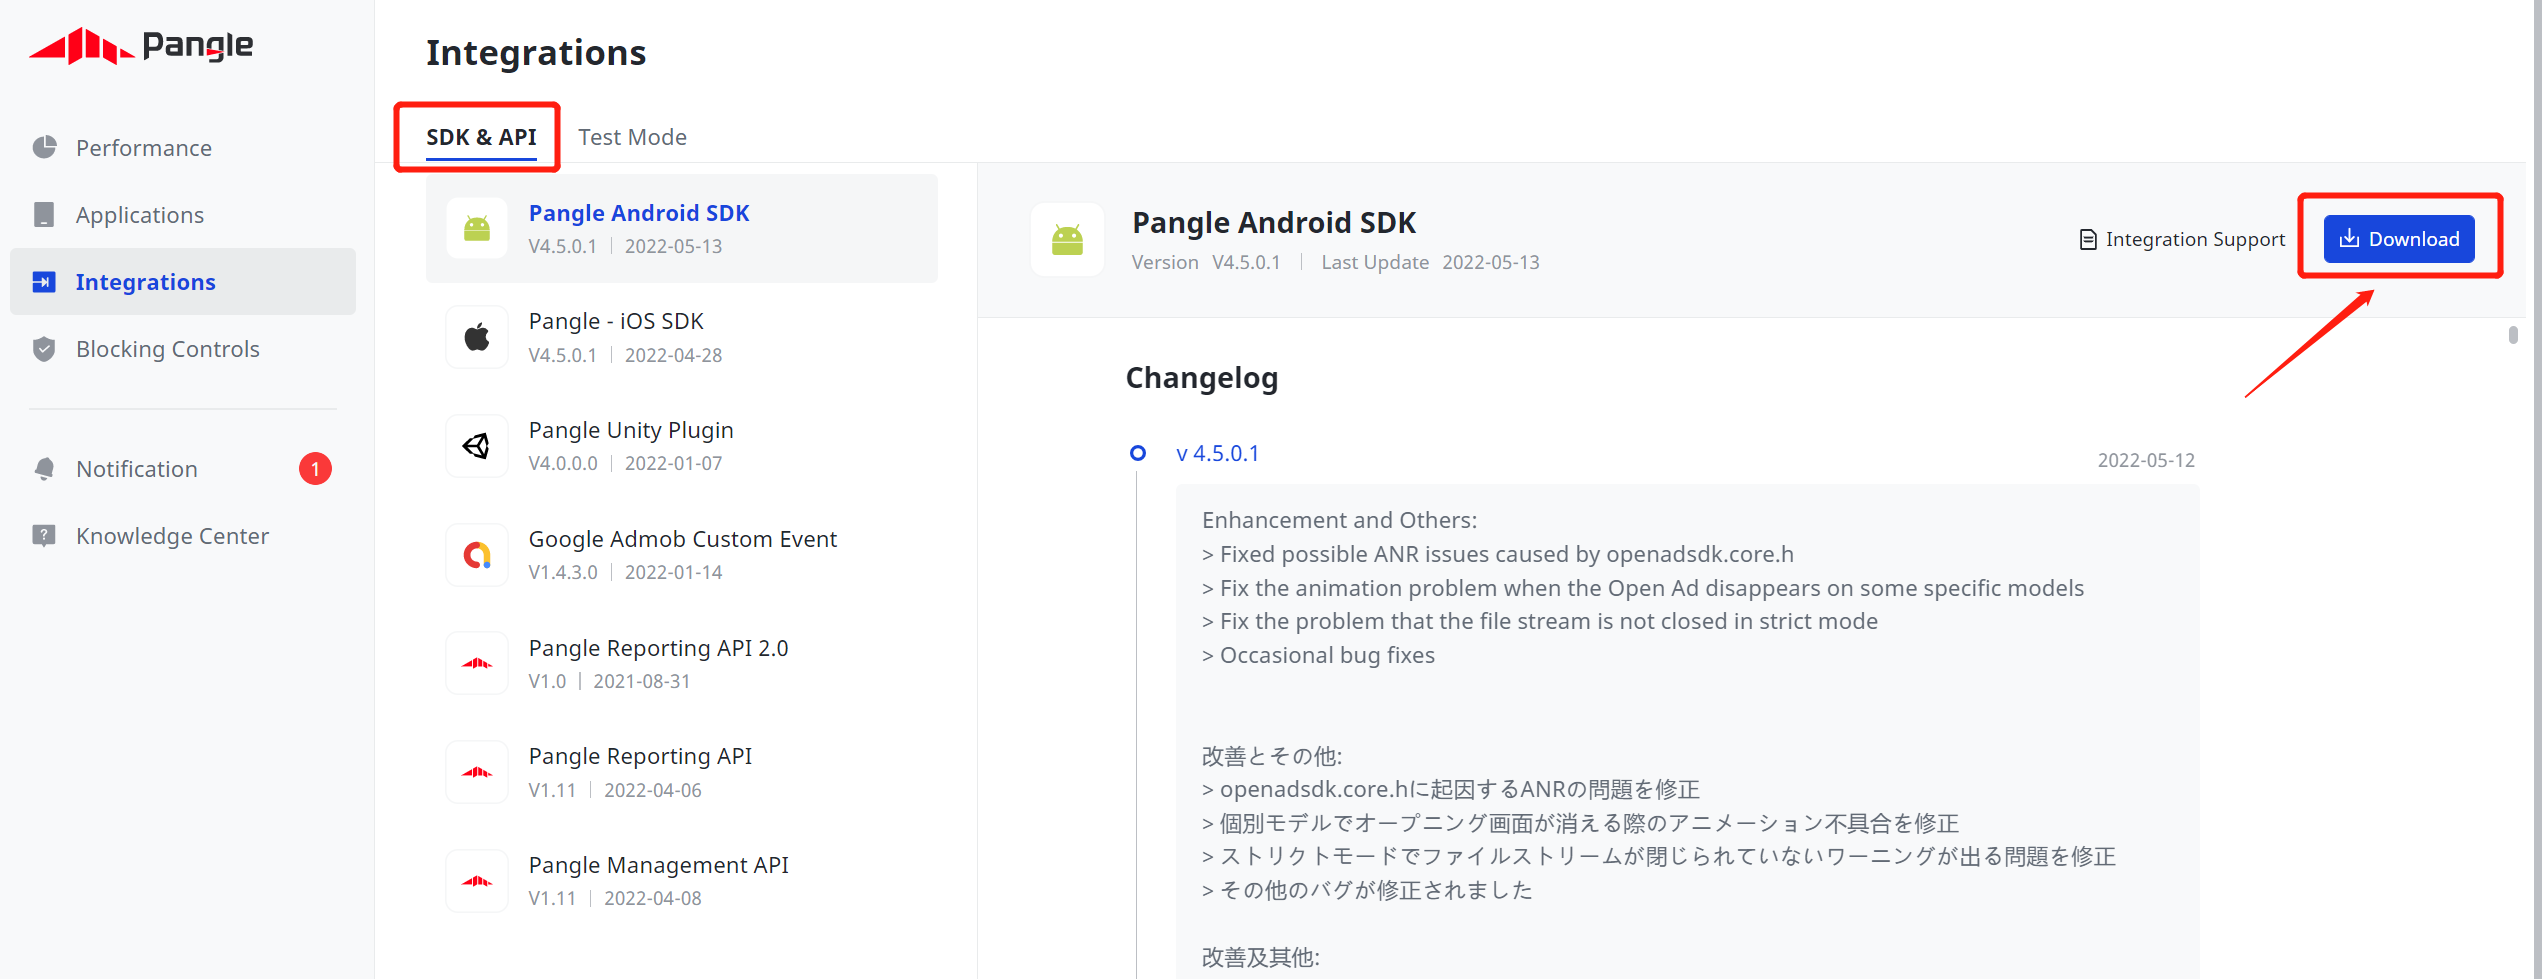Select Pangle Management API

point(682,881)
